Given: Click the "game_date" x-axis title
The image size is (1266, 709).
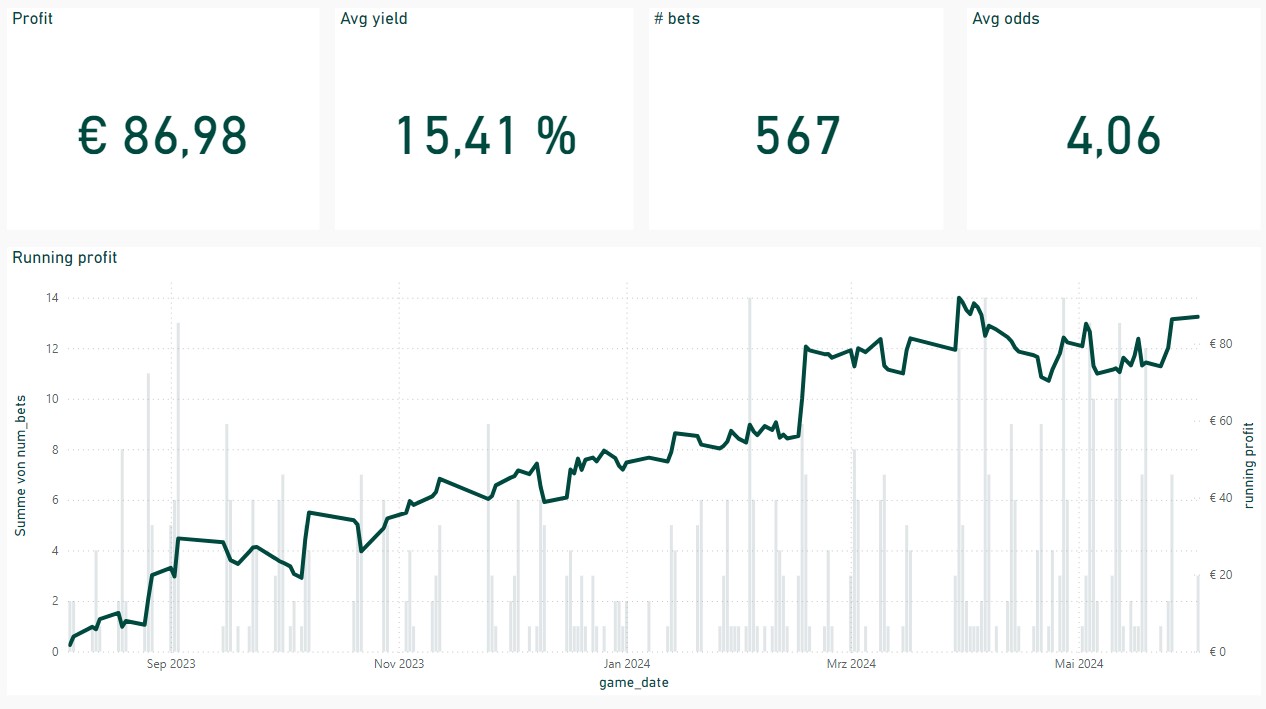Looking at the screenshot, I should (x=634, y=682).
